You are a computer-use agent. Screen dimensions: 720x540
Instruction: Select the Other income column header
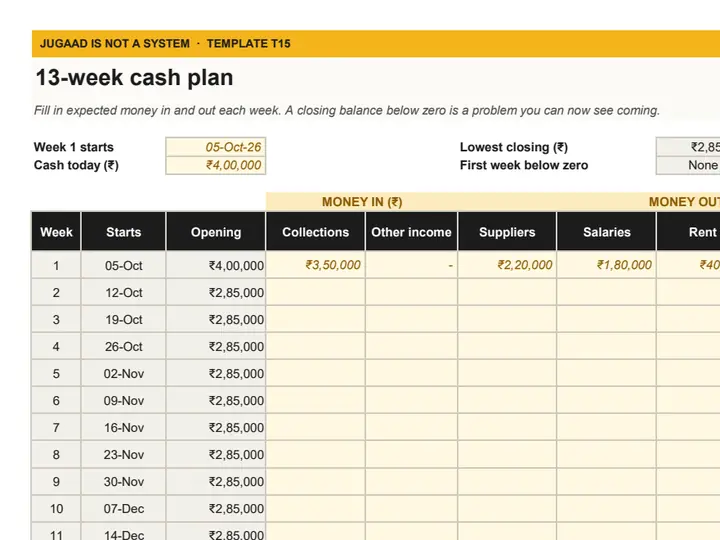click(411, 231)
